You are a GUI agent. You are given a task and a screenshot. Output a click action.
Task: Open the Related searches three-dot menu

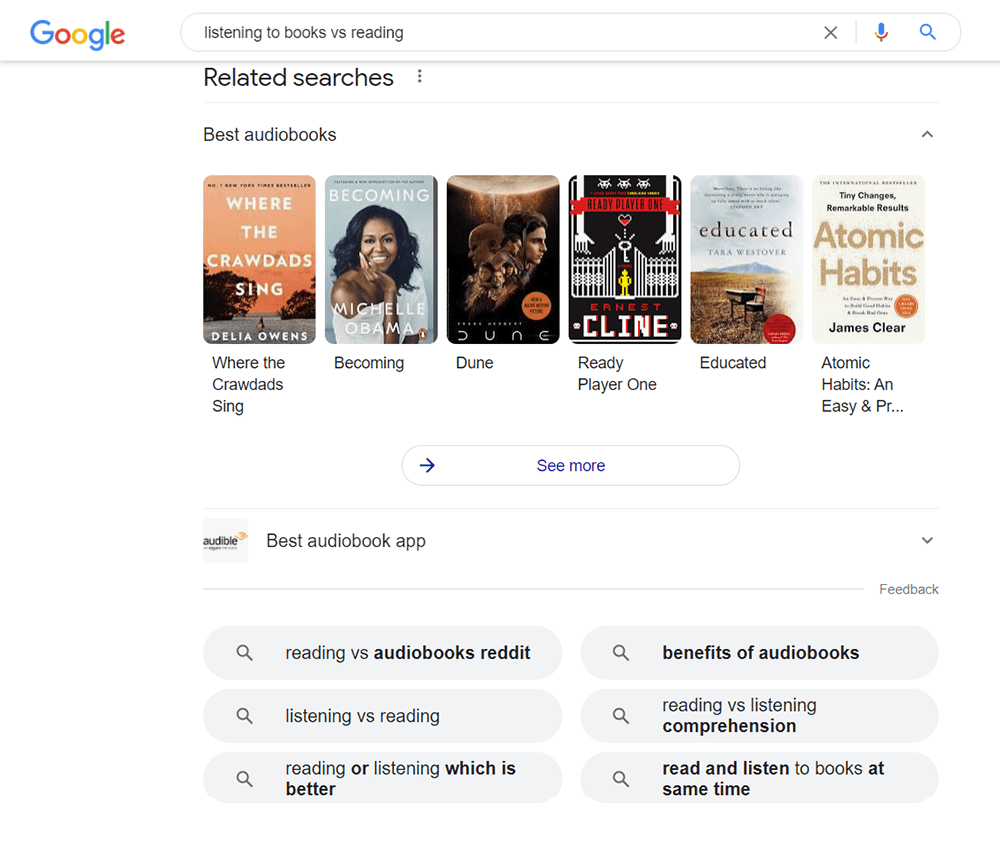tap(419, 77)
